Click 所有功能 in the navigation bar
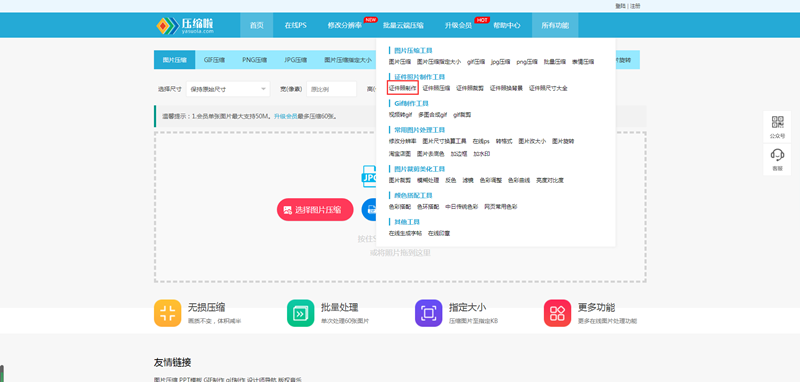This screenshot has height=382, width=800. tap(555, 26)
